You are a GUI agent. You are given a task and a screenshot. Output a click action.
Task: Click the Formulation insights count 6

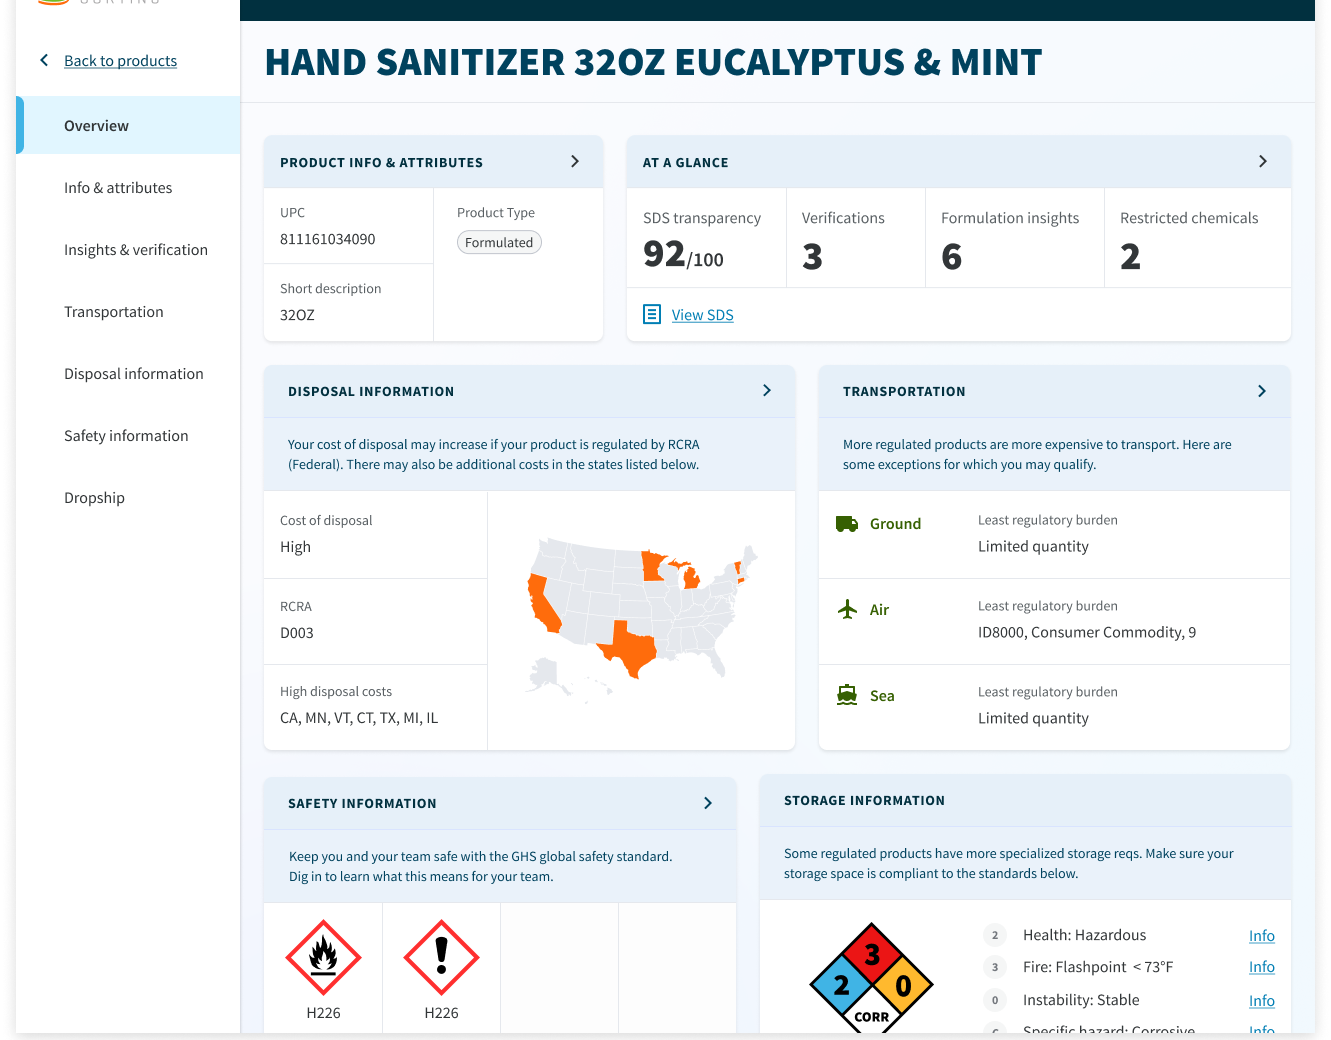951,257
